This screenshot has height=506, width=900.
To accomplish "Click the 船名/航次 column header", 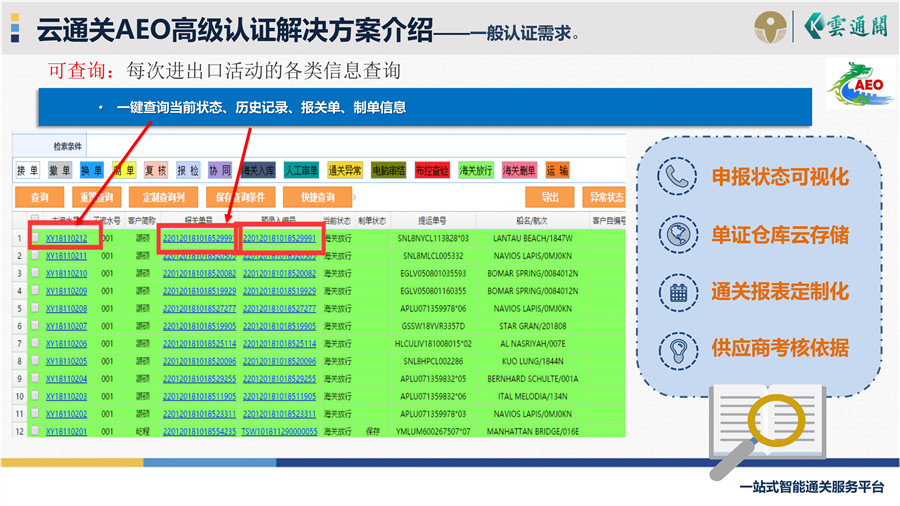I will (532, 220).
